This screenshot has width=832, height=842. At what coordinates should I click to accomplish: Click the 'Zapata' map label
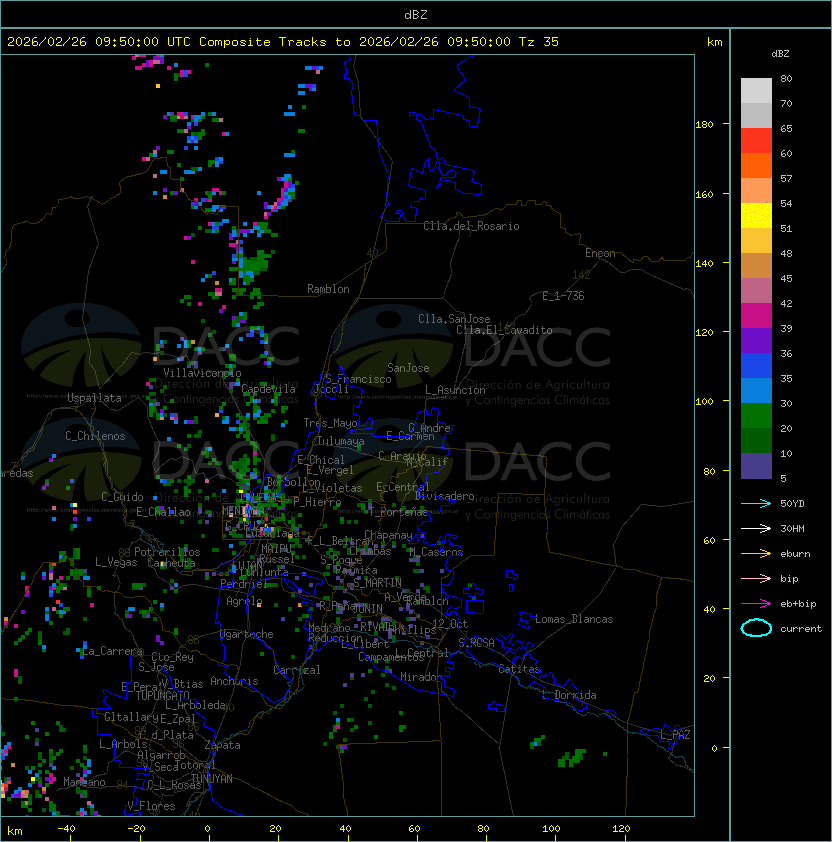[222, 745]
